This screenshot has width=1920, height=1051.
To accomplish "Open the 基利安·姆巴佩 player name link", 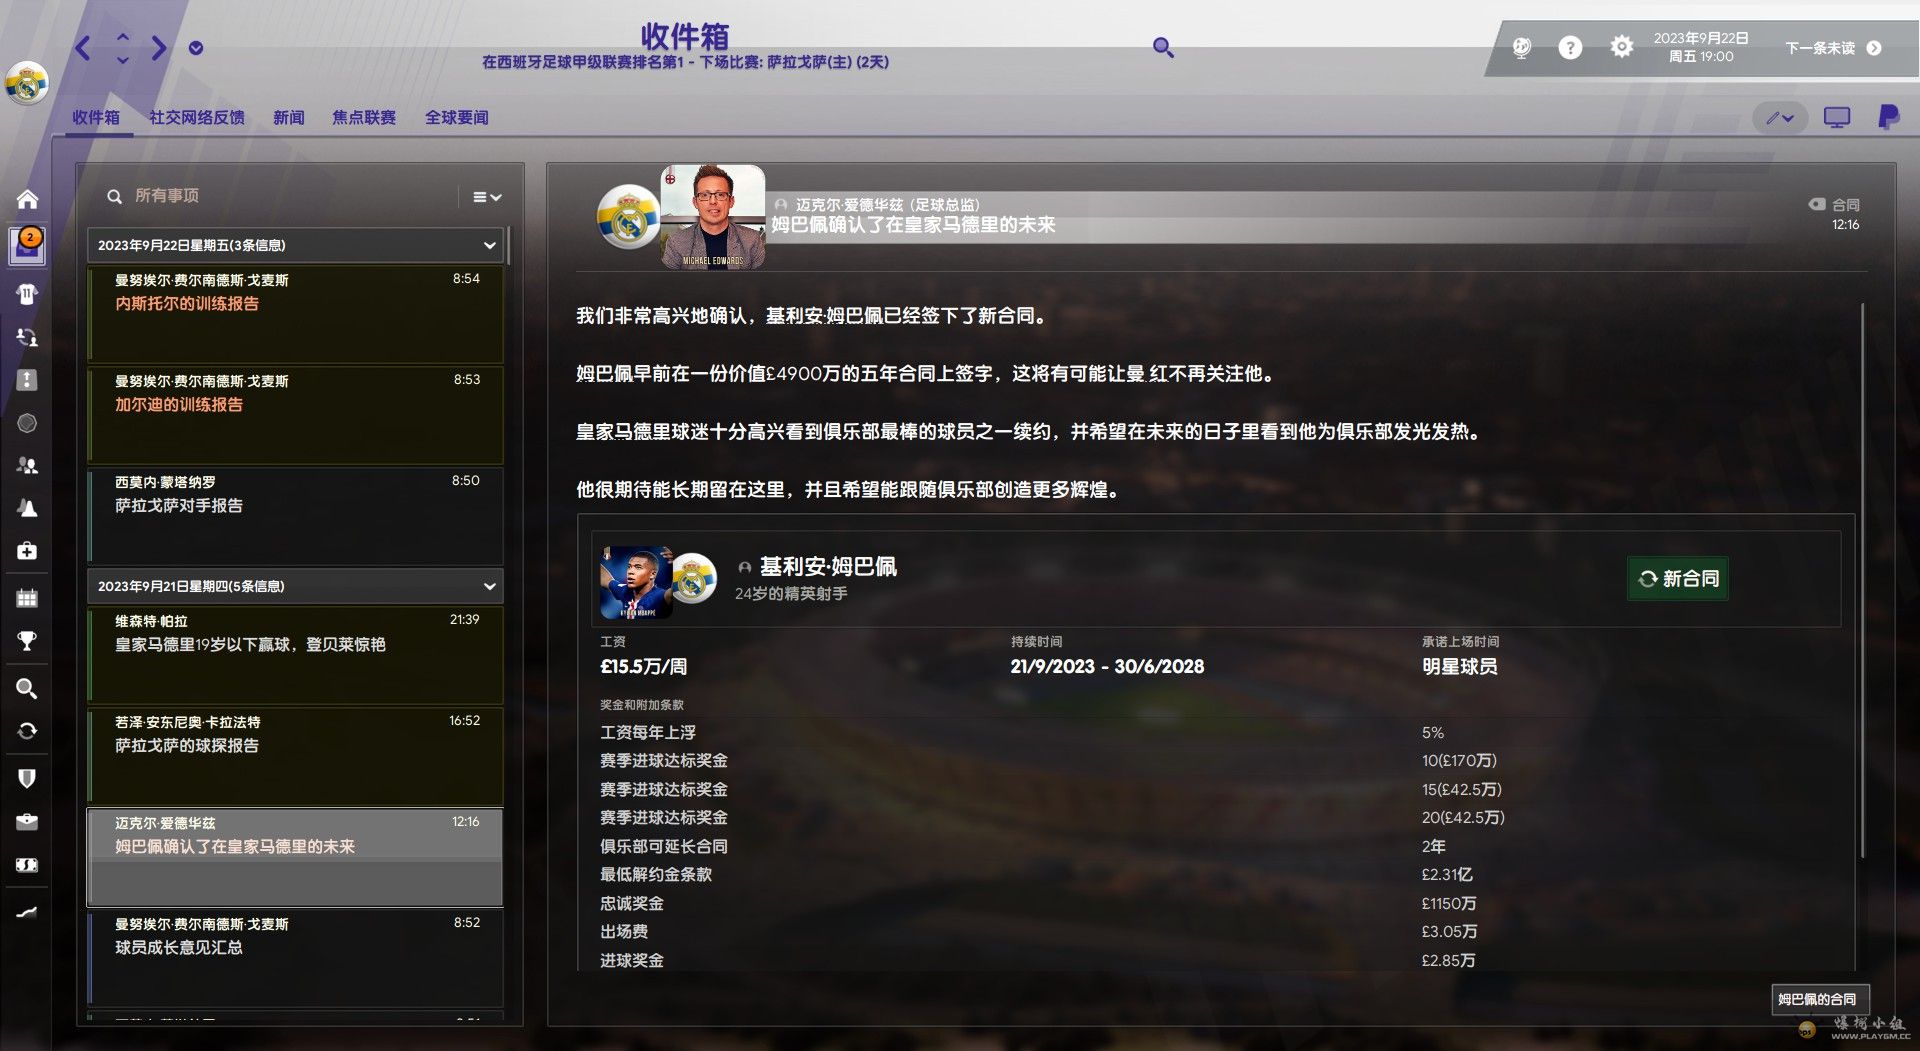I will pyautogui.click(x=828, y=567).
